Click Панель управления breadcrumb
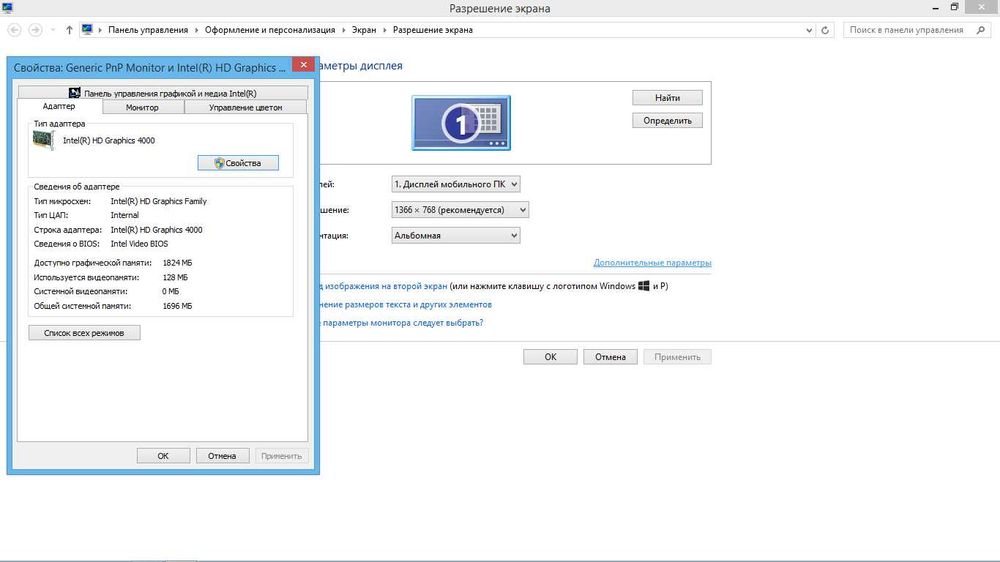Viewport: 1000px width, 562px height. [148, 30]
